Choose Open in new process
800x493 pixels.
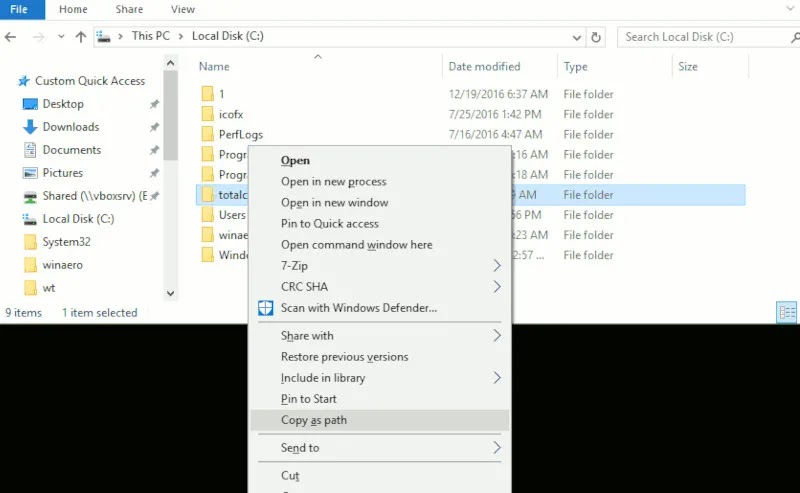tap(380, 181)
